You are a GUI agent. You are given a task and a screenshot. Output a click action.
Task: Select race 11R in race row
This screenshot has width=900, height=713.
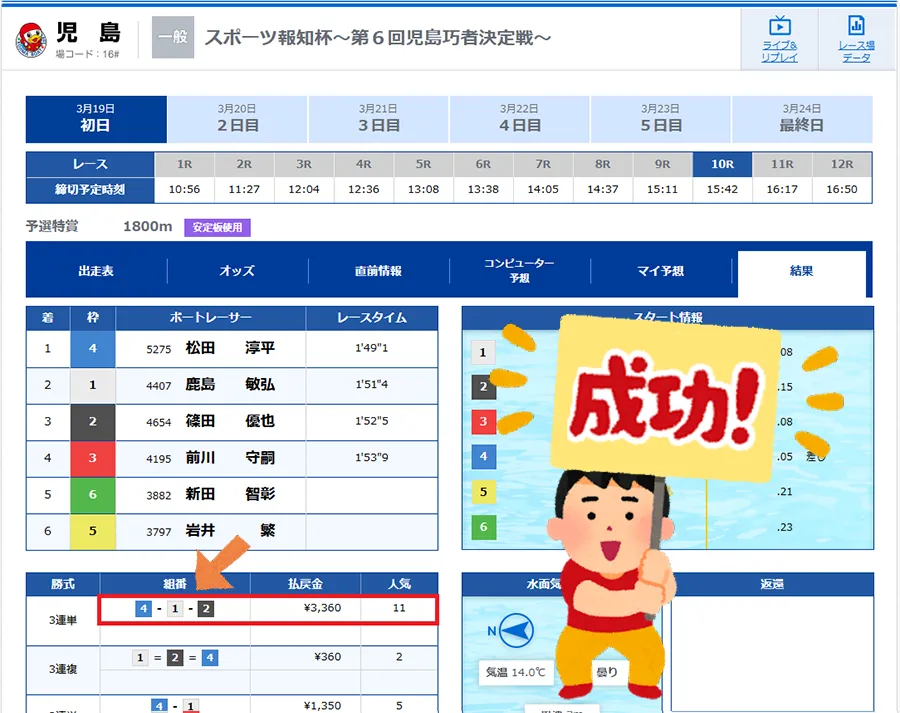782,164
